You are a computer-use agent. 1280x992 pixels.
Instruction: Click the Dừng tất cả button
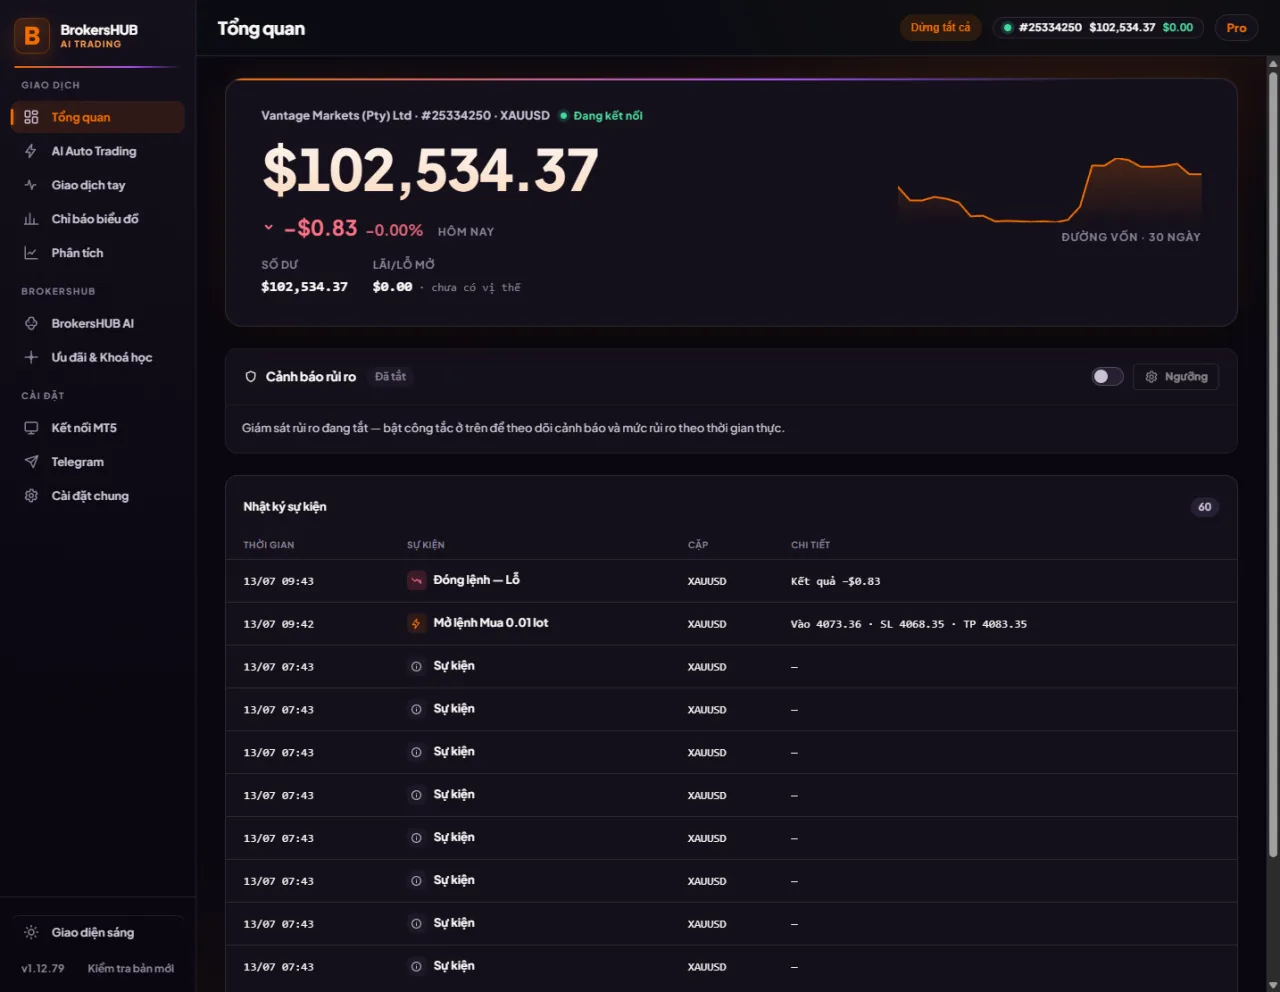[x=940, y=28]
